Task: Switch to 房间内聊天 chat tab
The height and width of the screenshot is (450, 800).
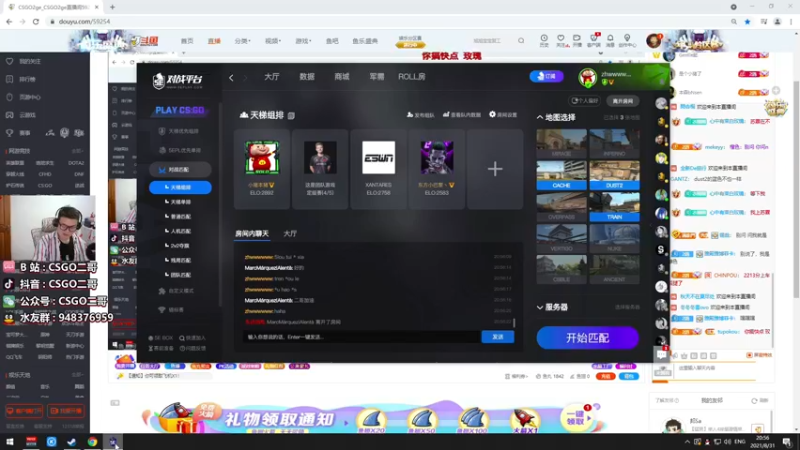Action: point(252,234)
